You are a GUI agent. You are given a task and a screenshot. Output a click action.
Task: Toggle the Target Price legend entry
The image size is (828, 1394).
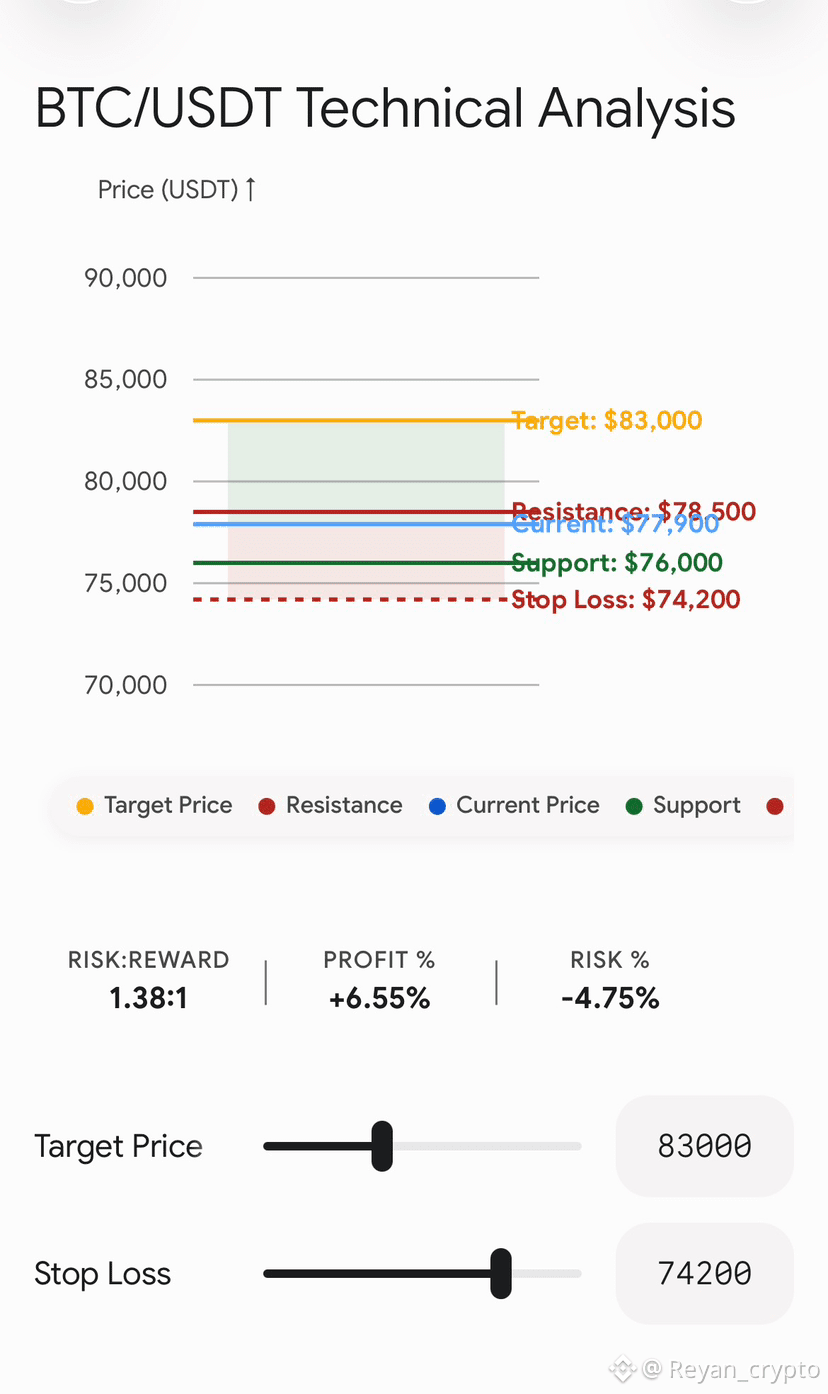tap(155, 806)
